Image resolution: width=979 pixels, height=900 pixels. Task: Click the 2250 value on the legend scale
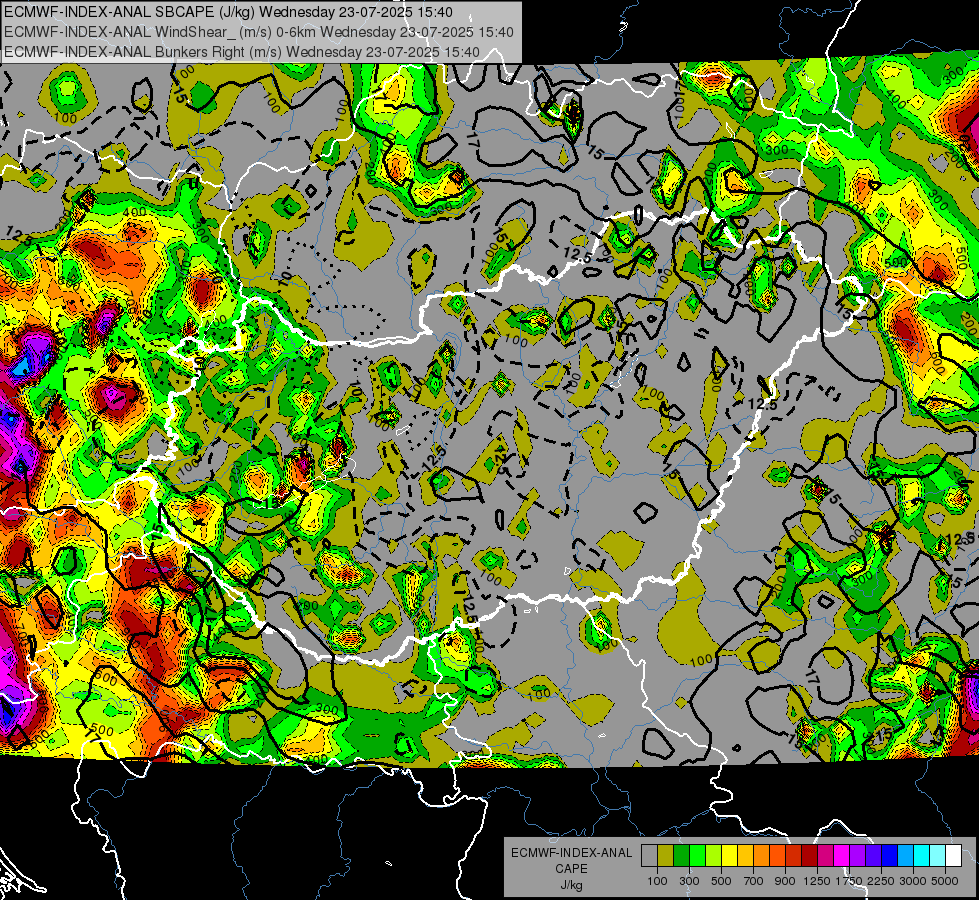tap(881, 881)
